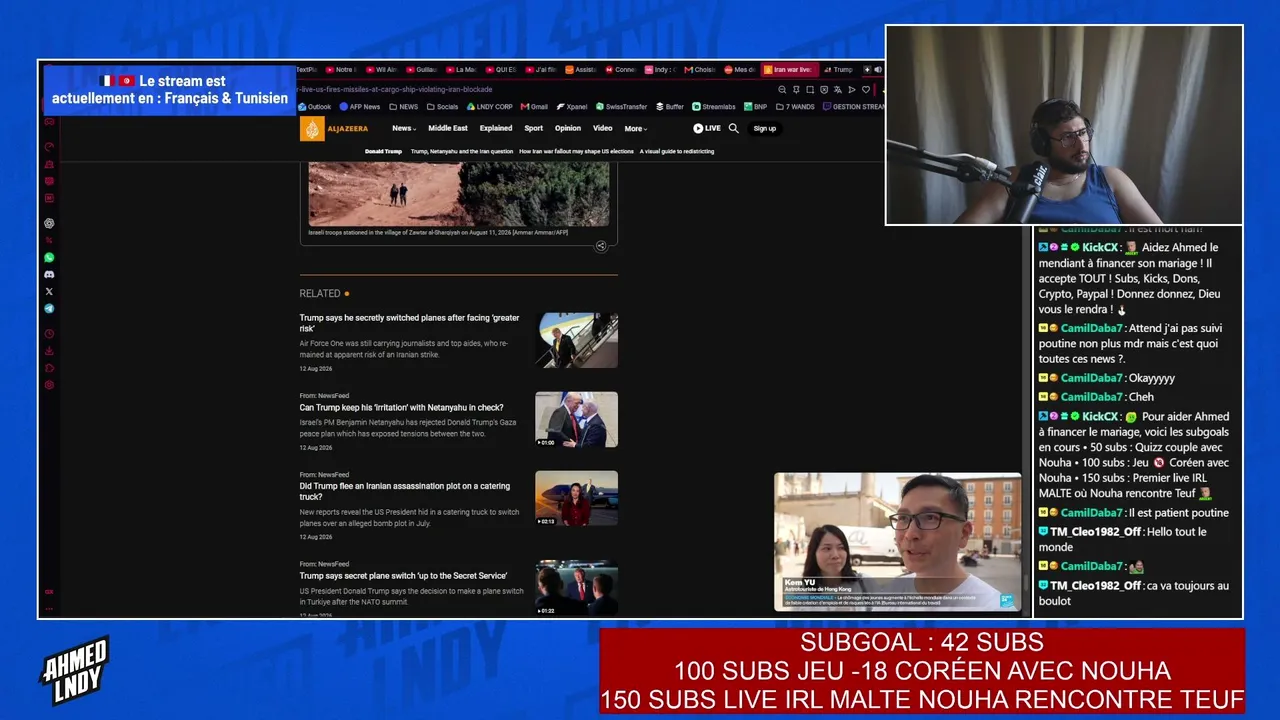This screenshot has width=1280, height=720.
Task: Open 'Can Trump keep his irritation with Netanyahu' article
Action: tap(402, 408)
